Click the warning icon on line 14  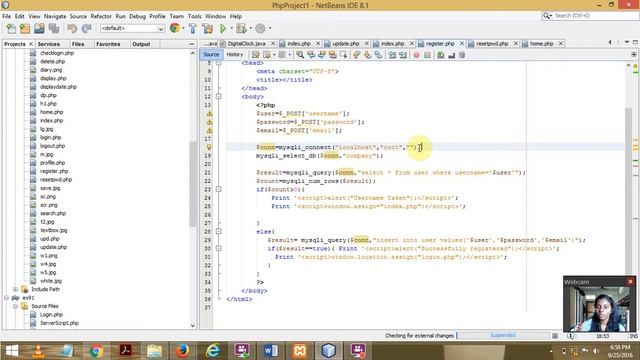pyautogui.click(x=209, y=113)
